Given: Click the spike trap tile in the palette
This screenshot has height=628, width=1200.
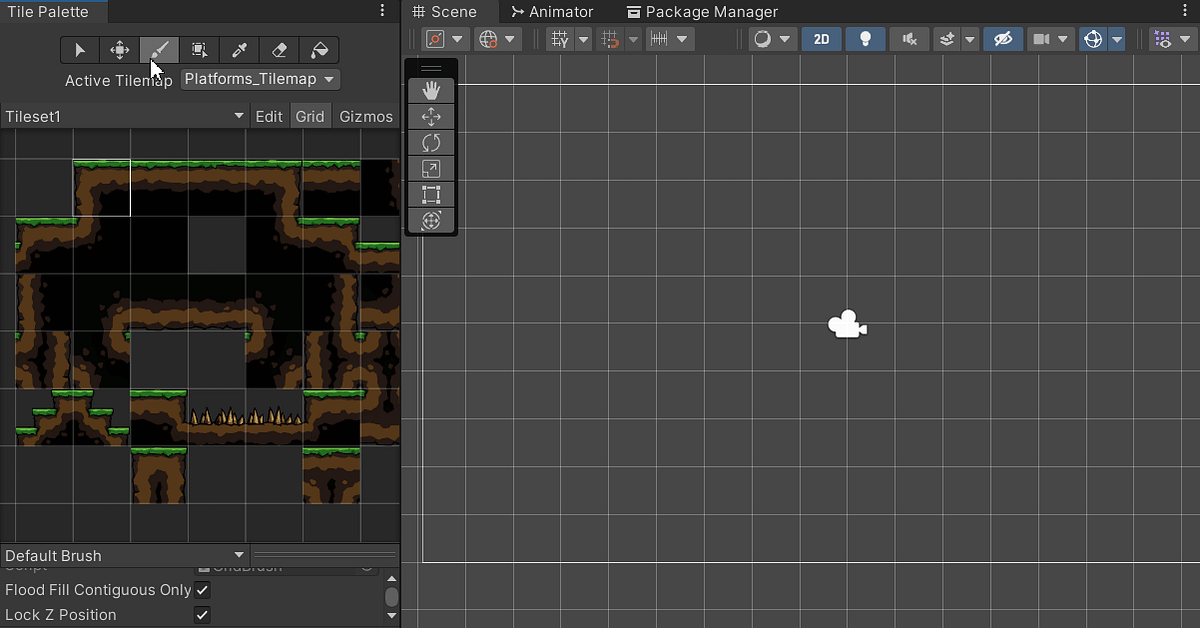Looking at the screenshot, I should click(x=245, y=416).
